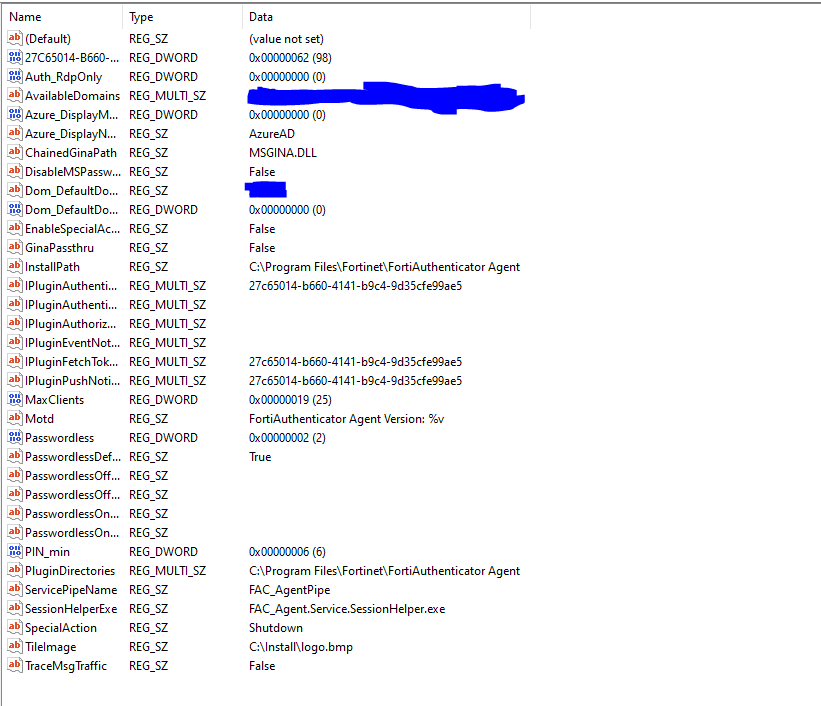821x706 pixels.
Task: Click "FortiAuthenticator Agent Version: %v" data
Action: (347, 419)
